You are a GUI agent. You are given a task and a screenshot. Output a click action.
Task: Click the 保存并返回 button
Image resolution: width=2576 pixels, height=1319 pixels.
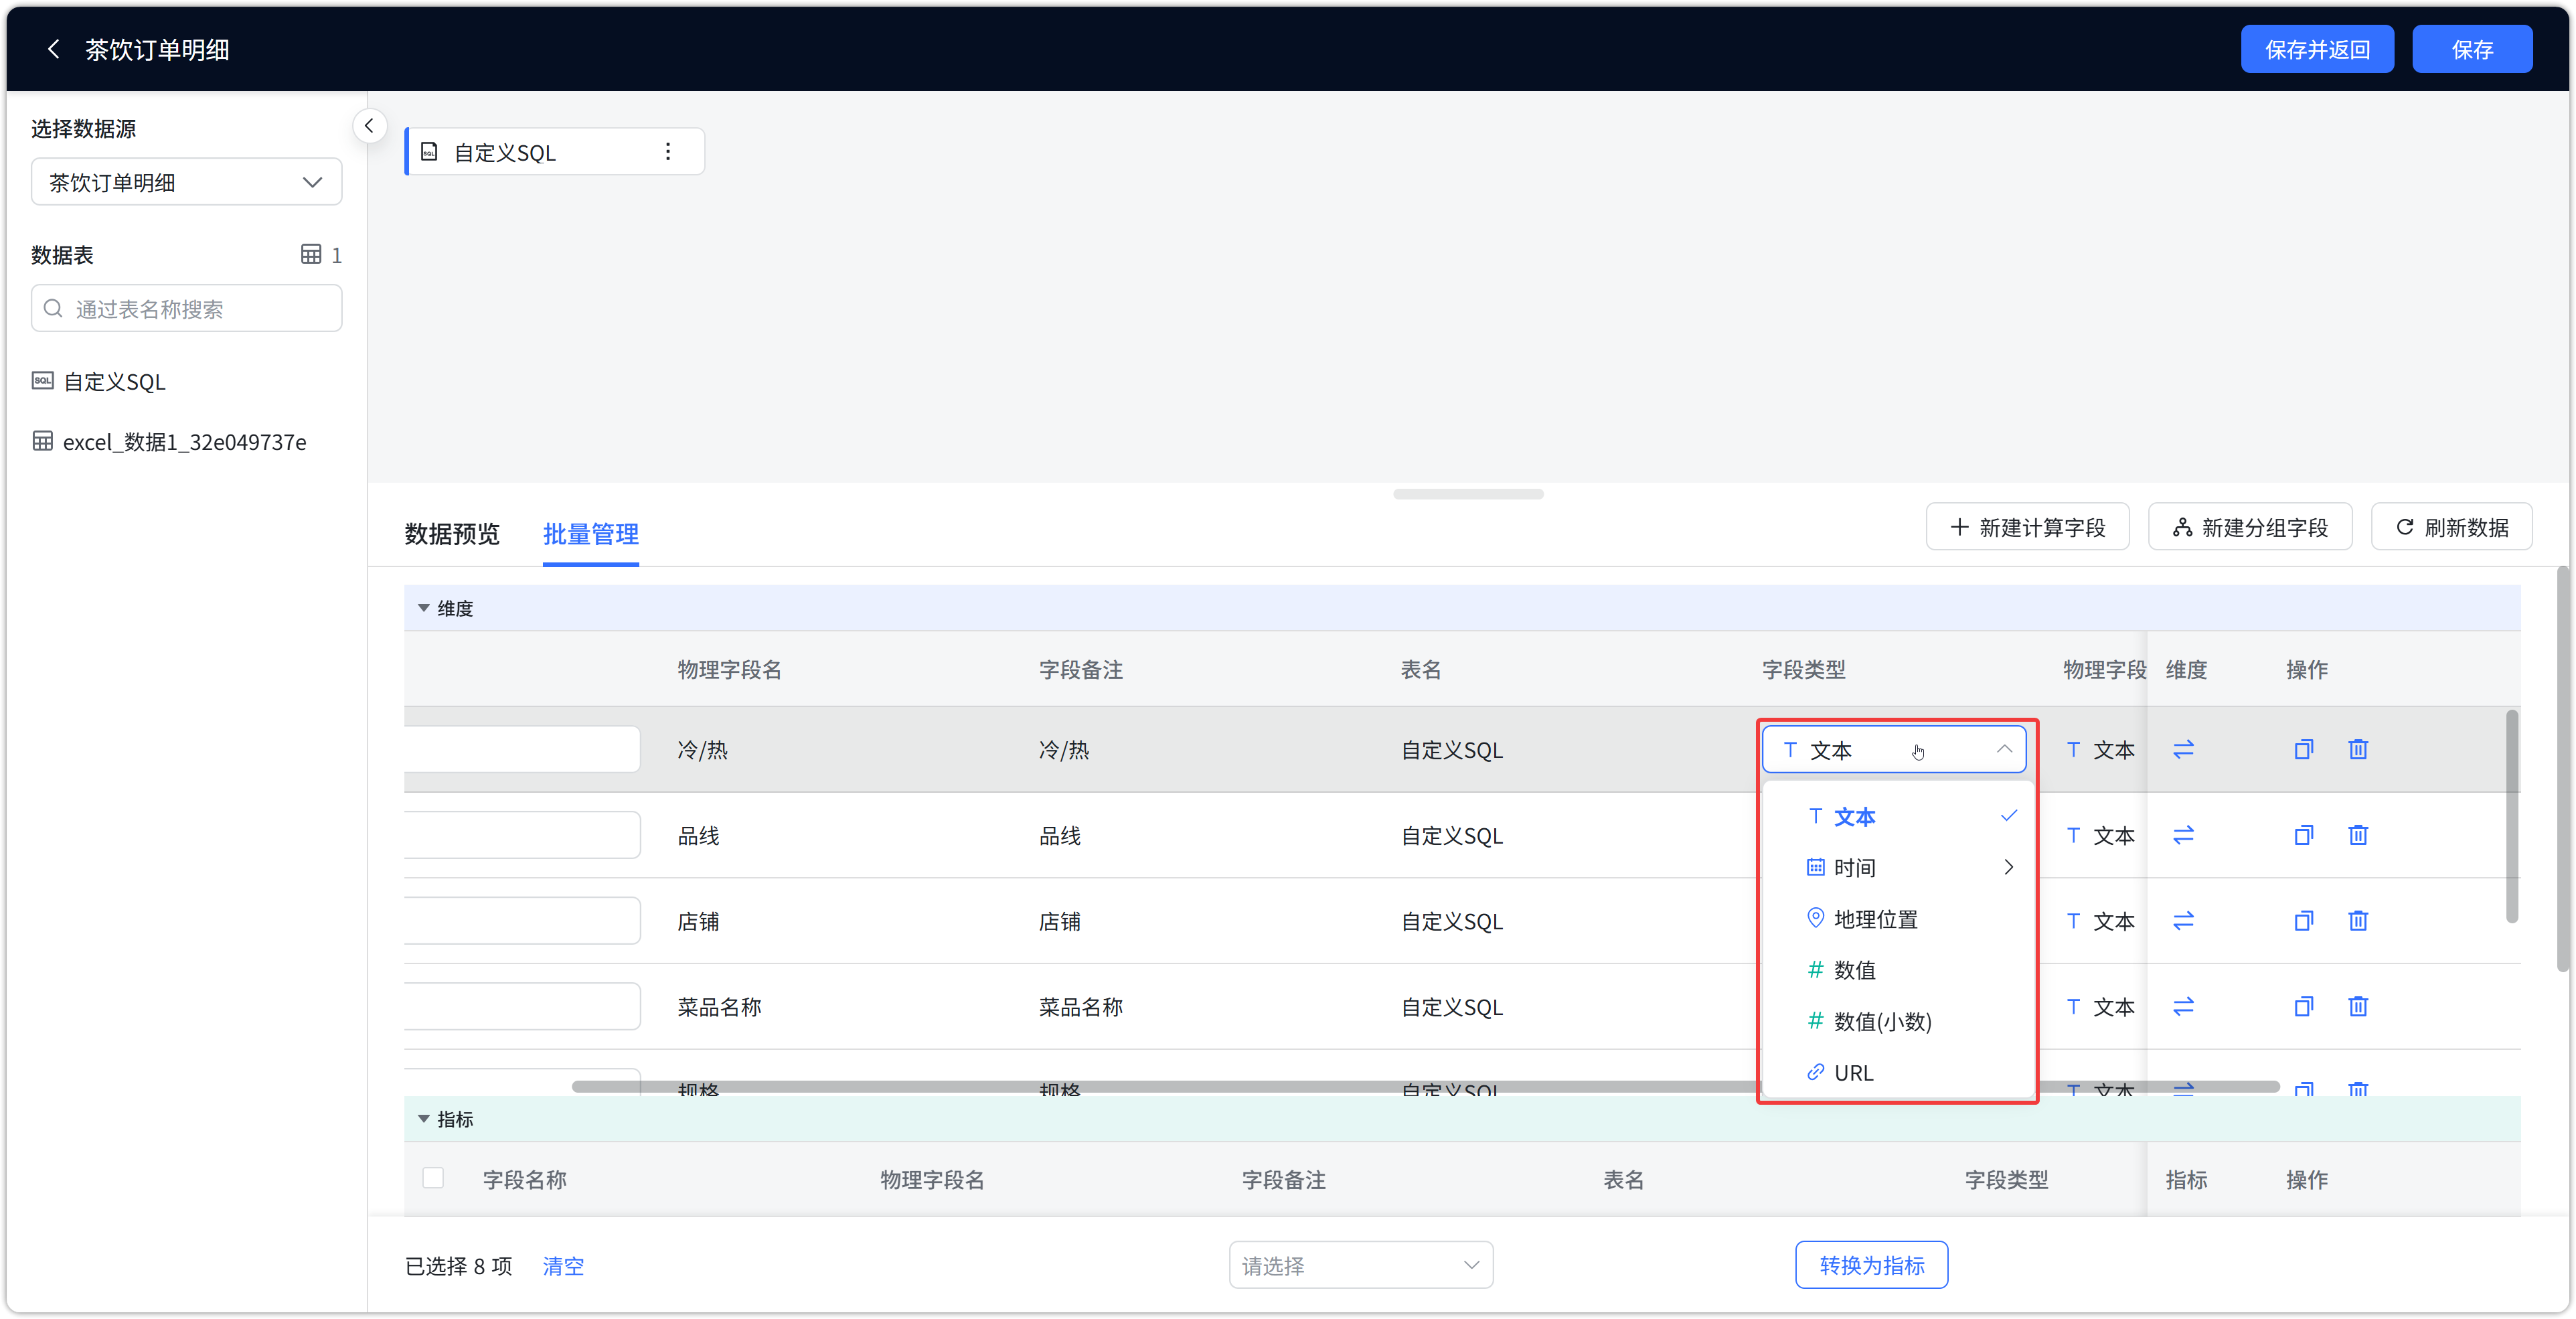click(2317, 49)
